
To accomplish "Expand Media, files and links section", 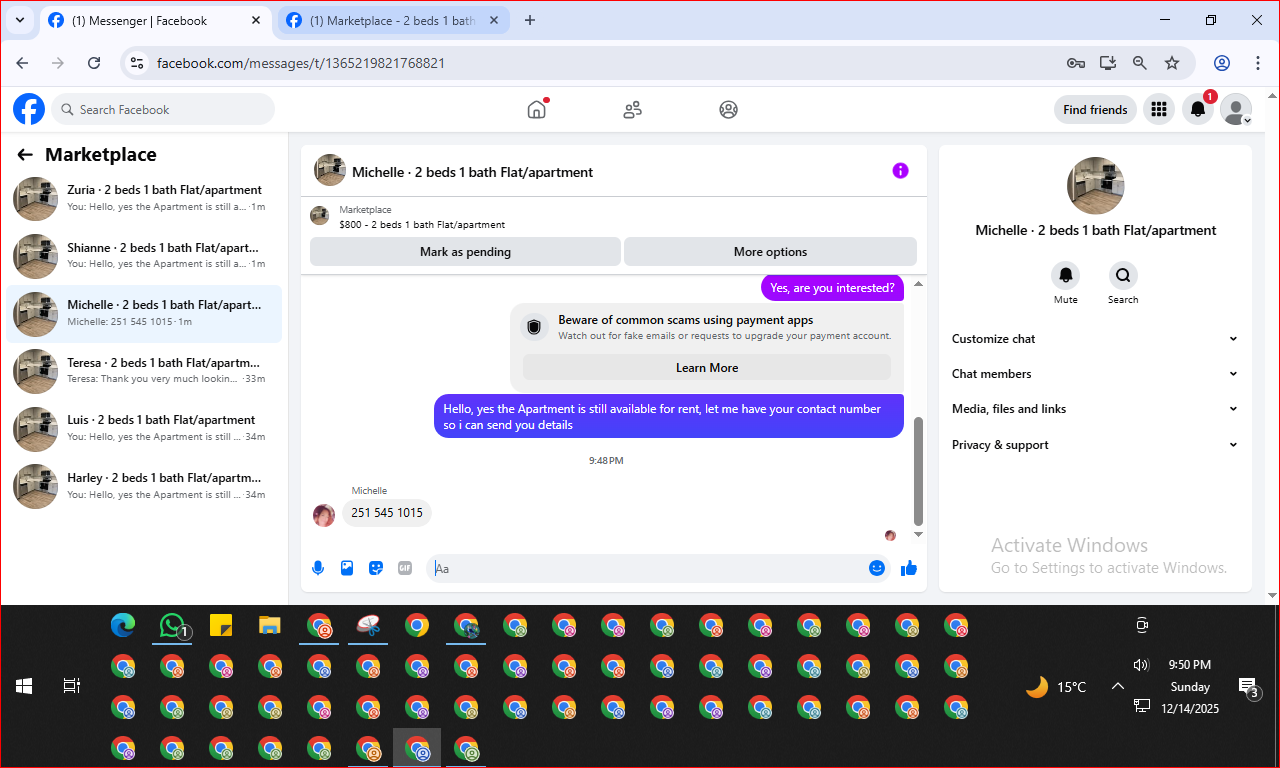I will coord(1095,409).
